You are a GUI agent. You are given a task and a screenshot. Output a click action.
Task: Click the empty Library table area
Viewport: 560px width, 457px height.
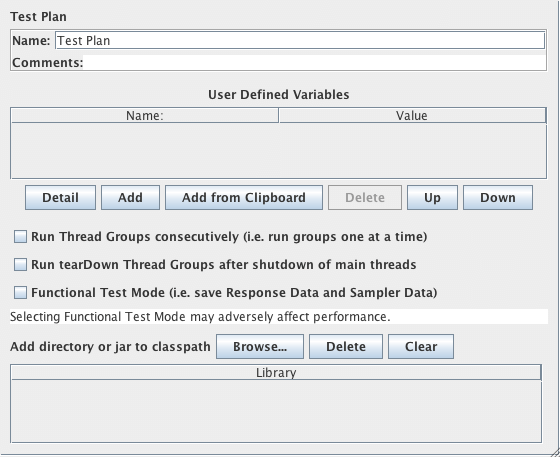276,411
